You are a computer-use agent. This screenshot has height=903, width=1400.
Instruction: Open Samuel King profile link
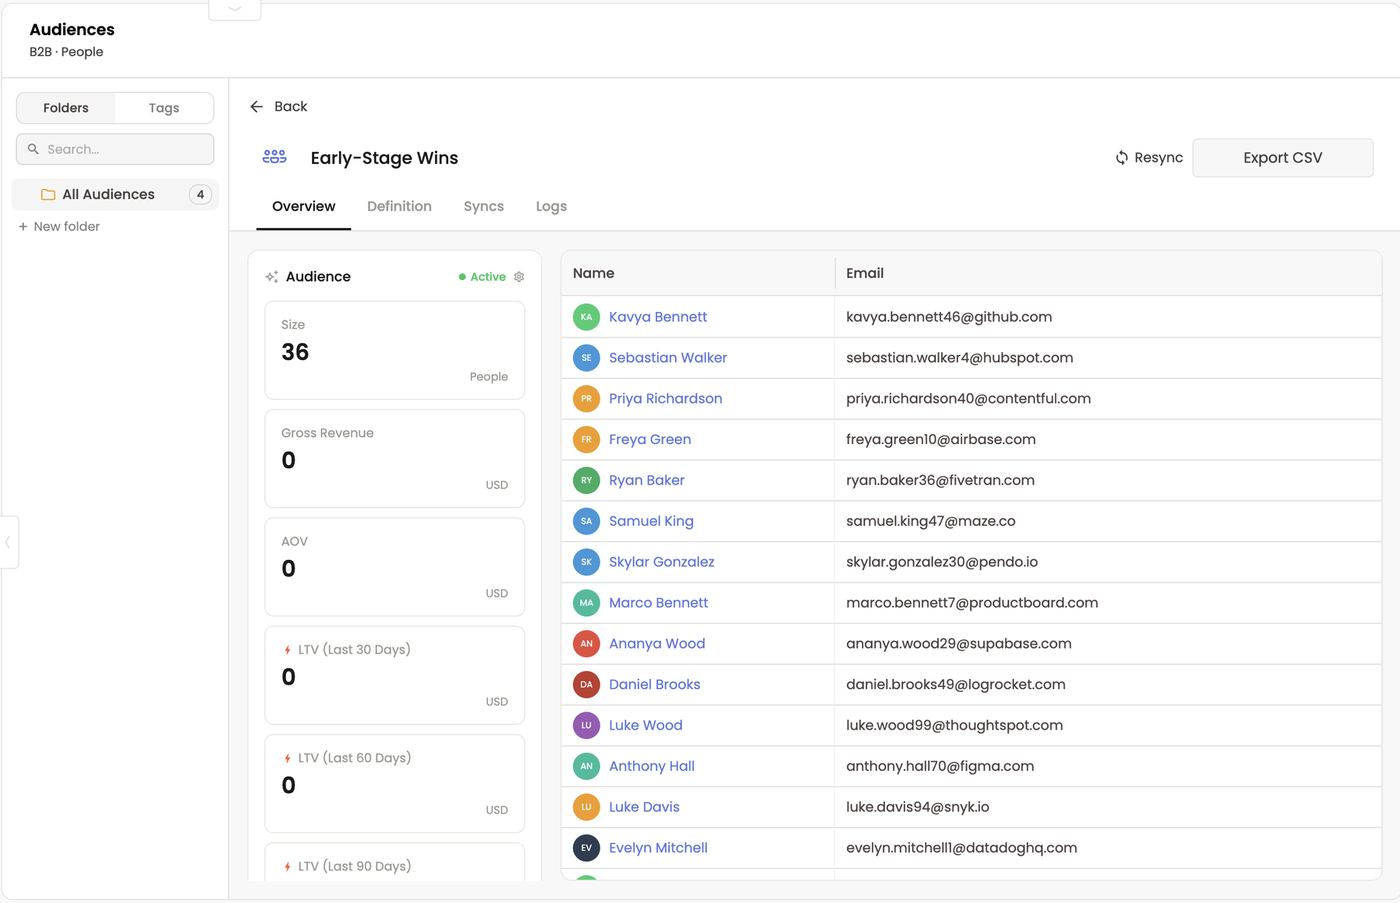[x=651, y=521]
